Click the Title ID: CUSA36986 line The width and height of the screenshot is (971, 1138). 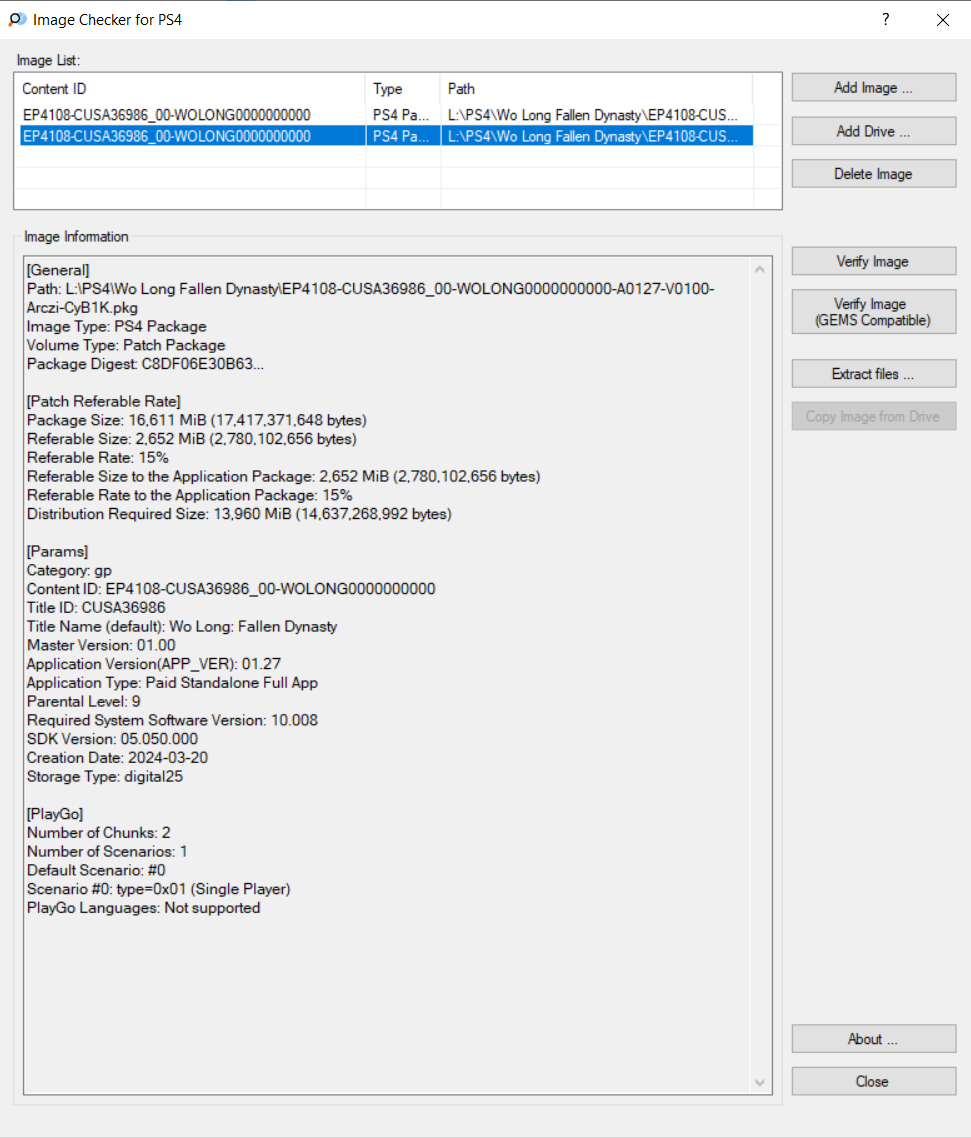(x=96, y=607)
